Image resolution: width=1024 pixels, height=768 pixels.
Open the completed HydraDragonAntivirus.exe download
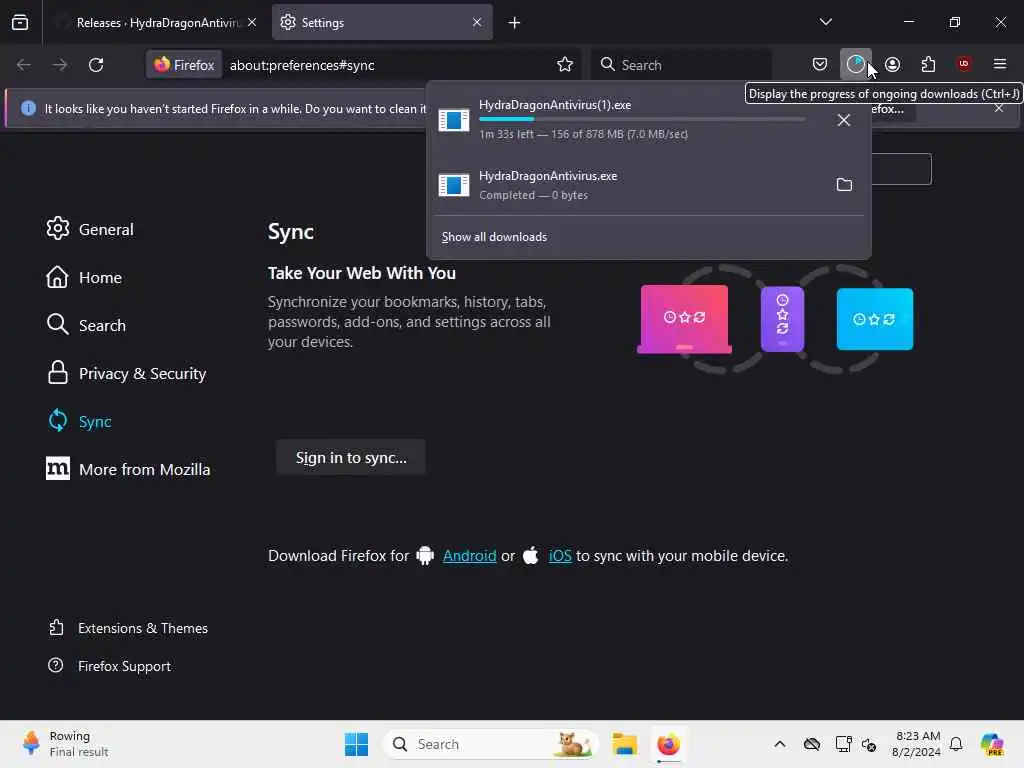click(x=627, y=185)
